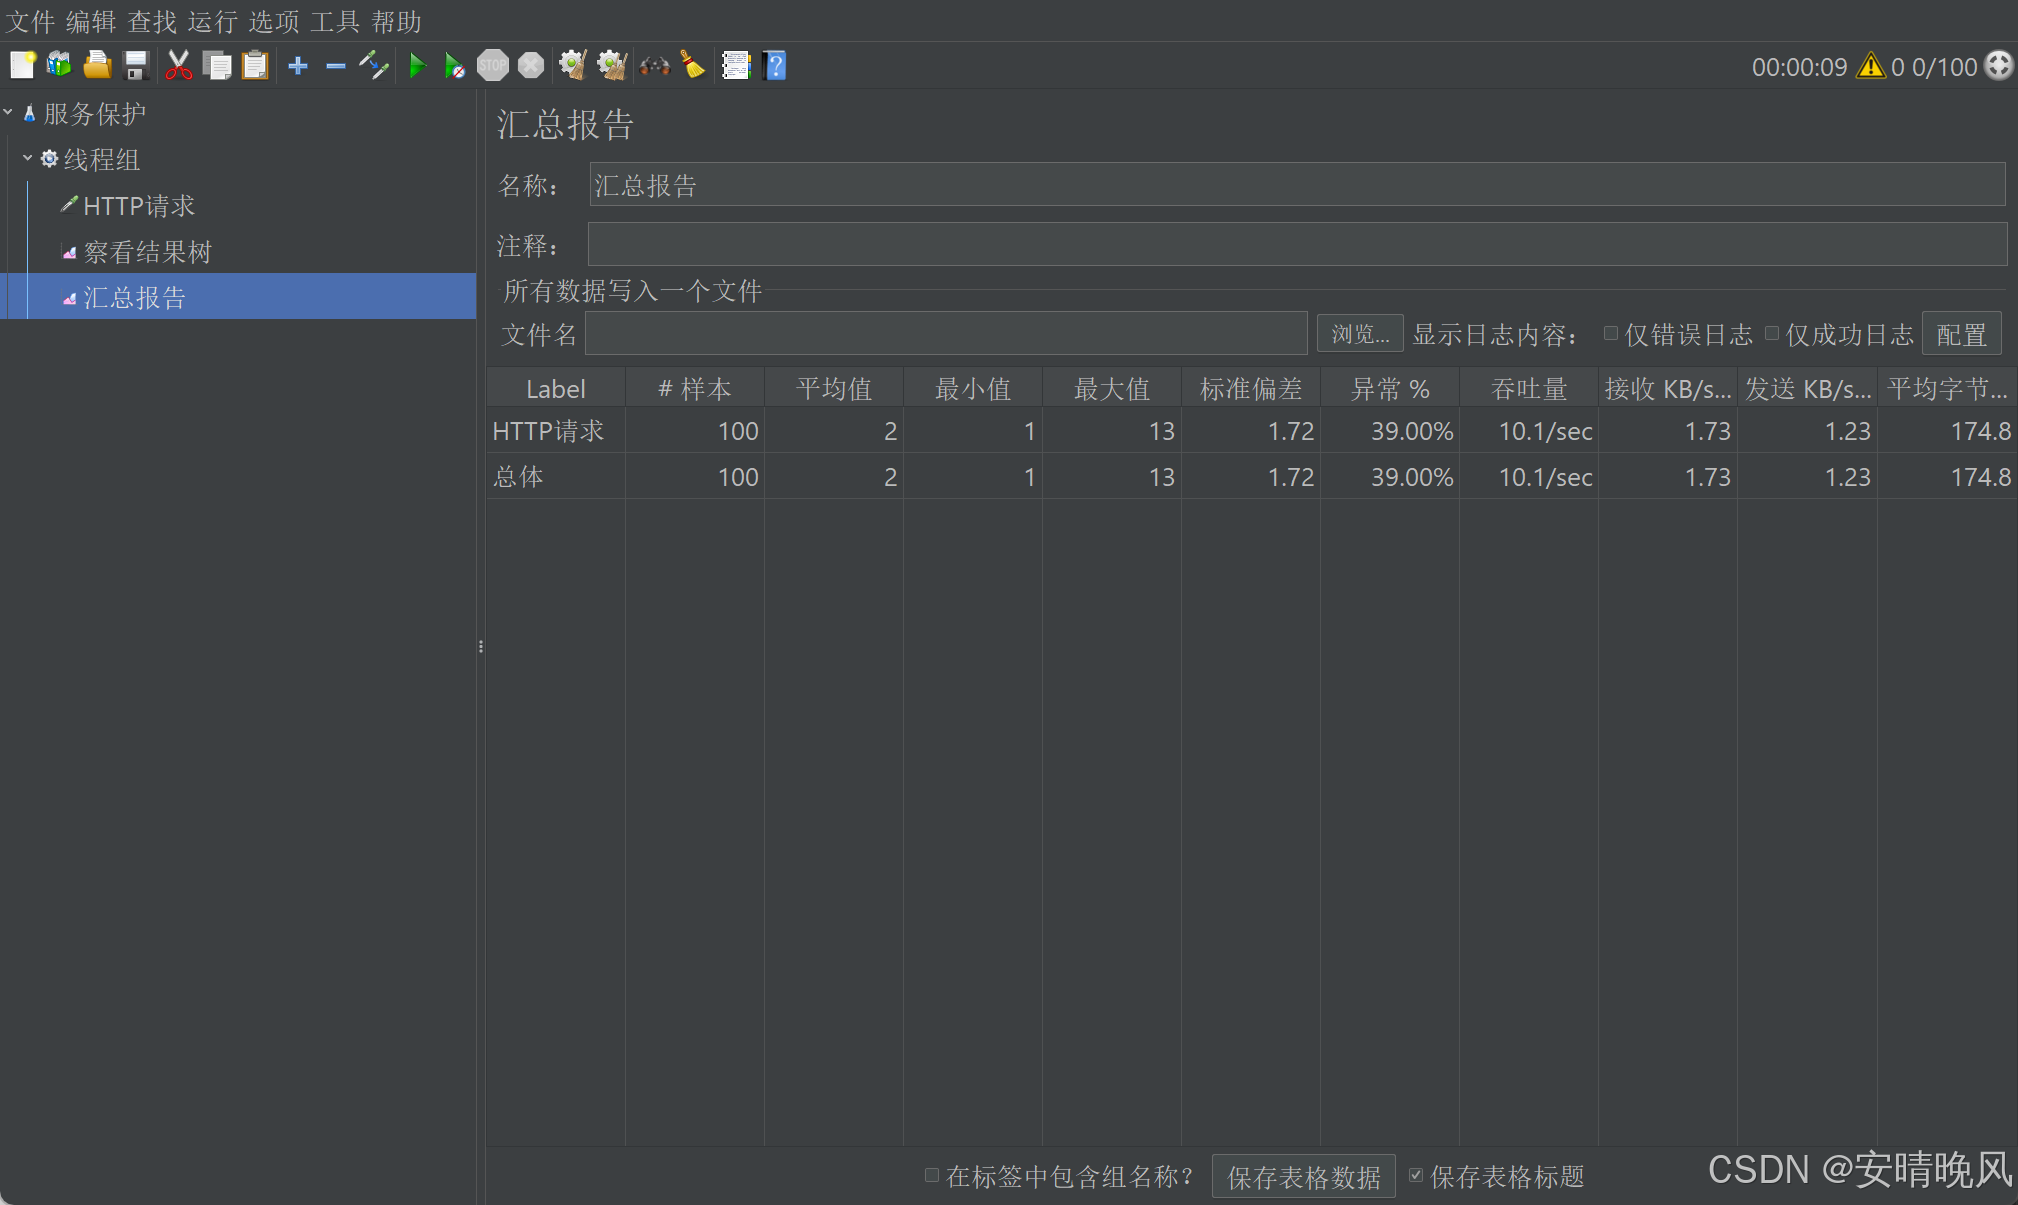Open the 帮助 menu
This screenshot has height=1205, width=2018.
coord(396,21)
